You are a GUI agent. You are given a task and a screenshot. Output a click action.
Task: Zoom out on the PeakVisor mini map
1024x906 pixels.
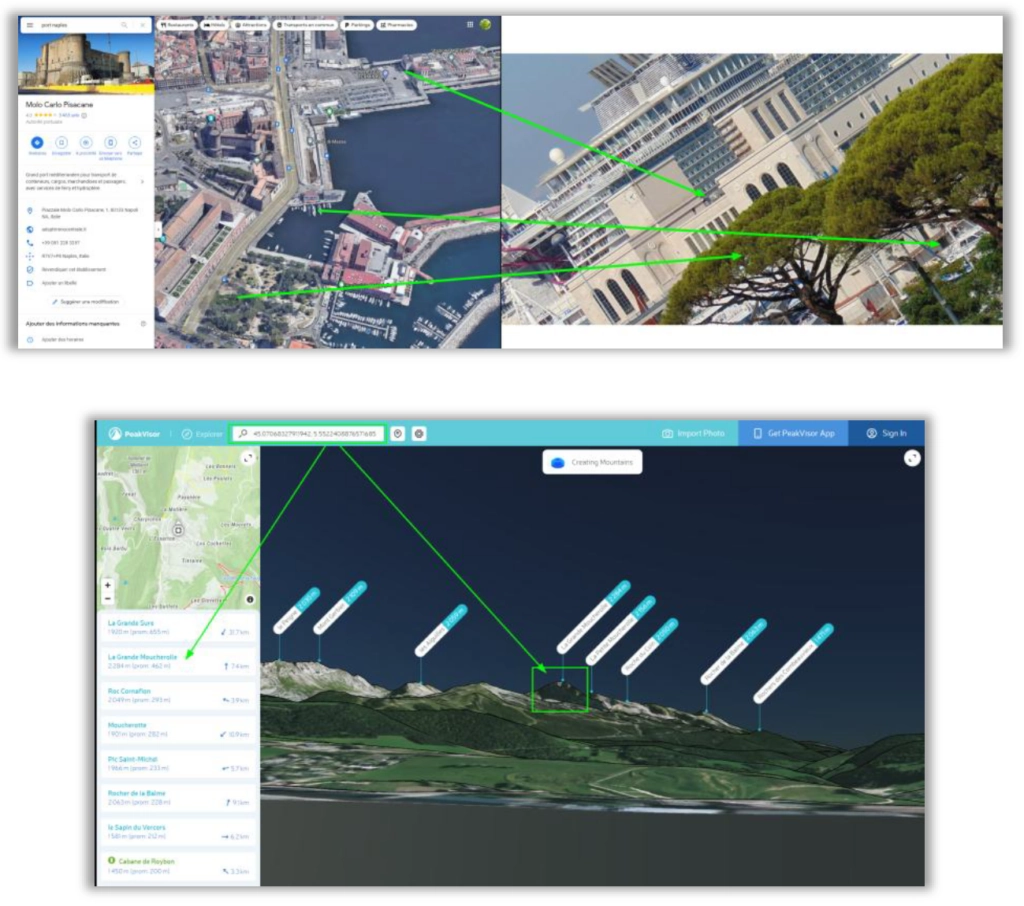point(108,598)
